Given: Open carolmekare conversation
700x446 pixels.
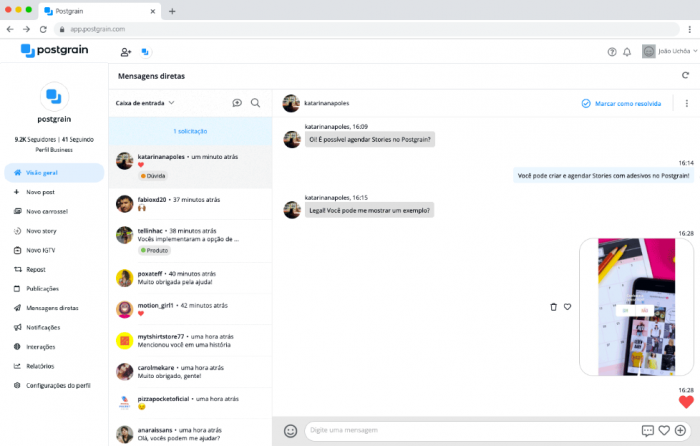Looking at the screenshot, I should point(190,372).
